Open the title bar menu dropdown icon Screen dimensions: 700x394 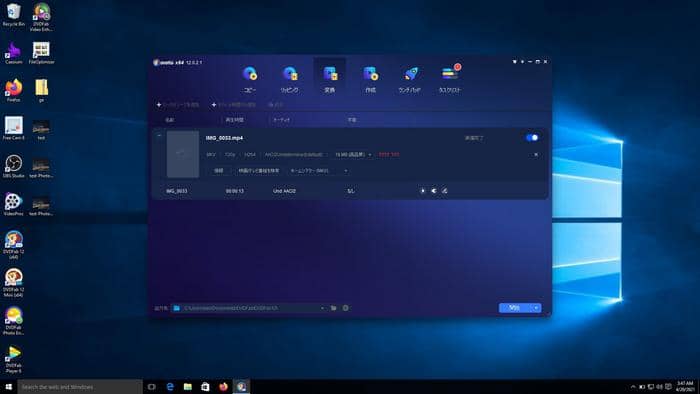(522, 62)
